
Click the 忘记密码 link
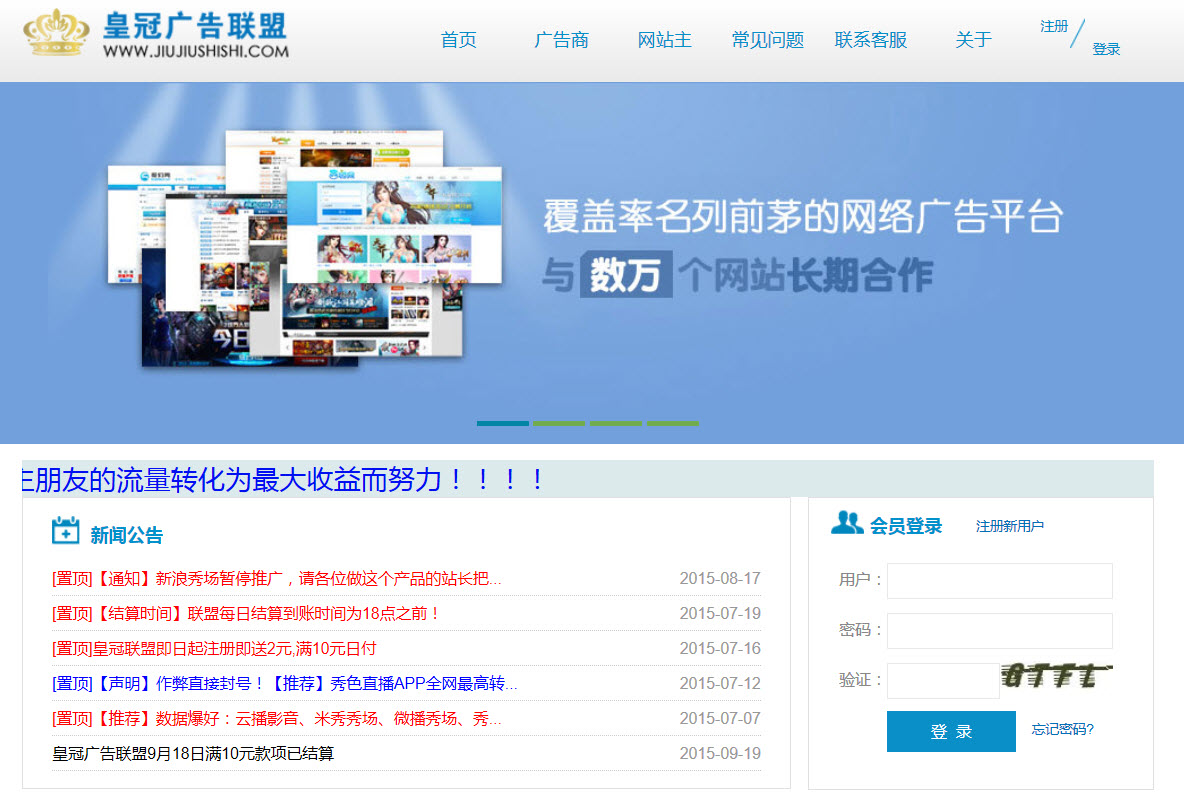(x=1064, y=732)
